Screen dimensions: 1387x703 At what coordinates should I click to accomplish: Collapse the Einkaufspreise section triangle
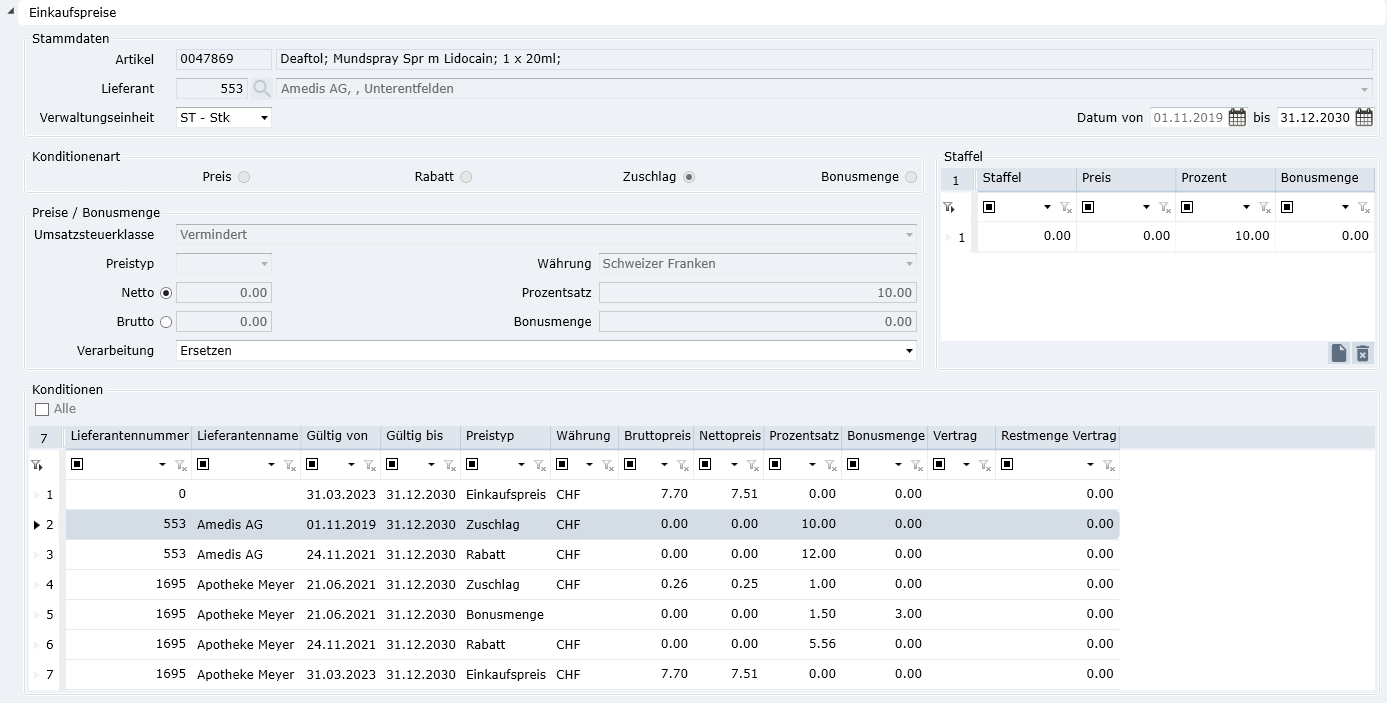point(10,12)
